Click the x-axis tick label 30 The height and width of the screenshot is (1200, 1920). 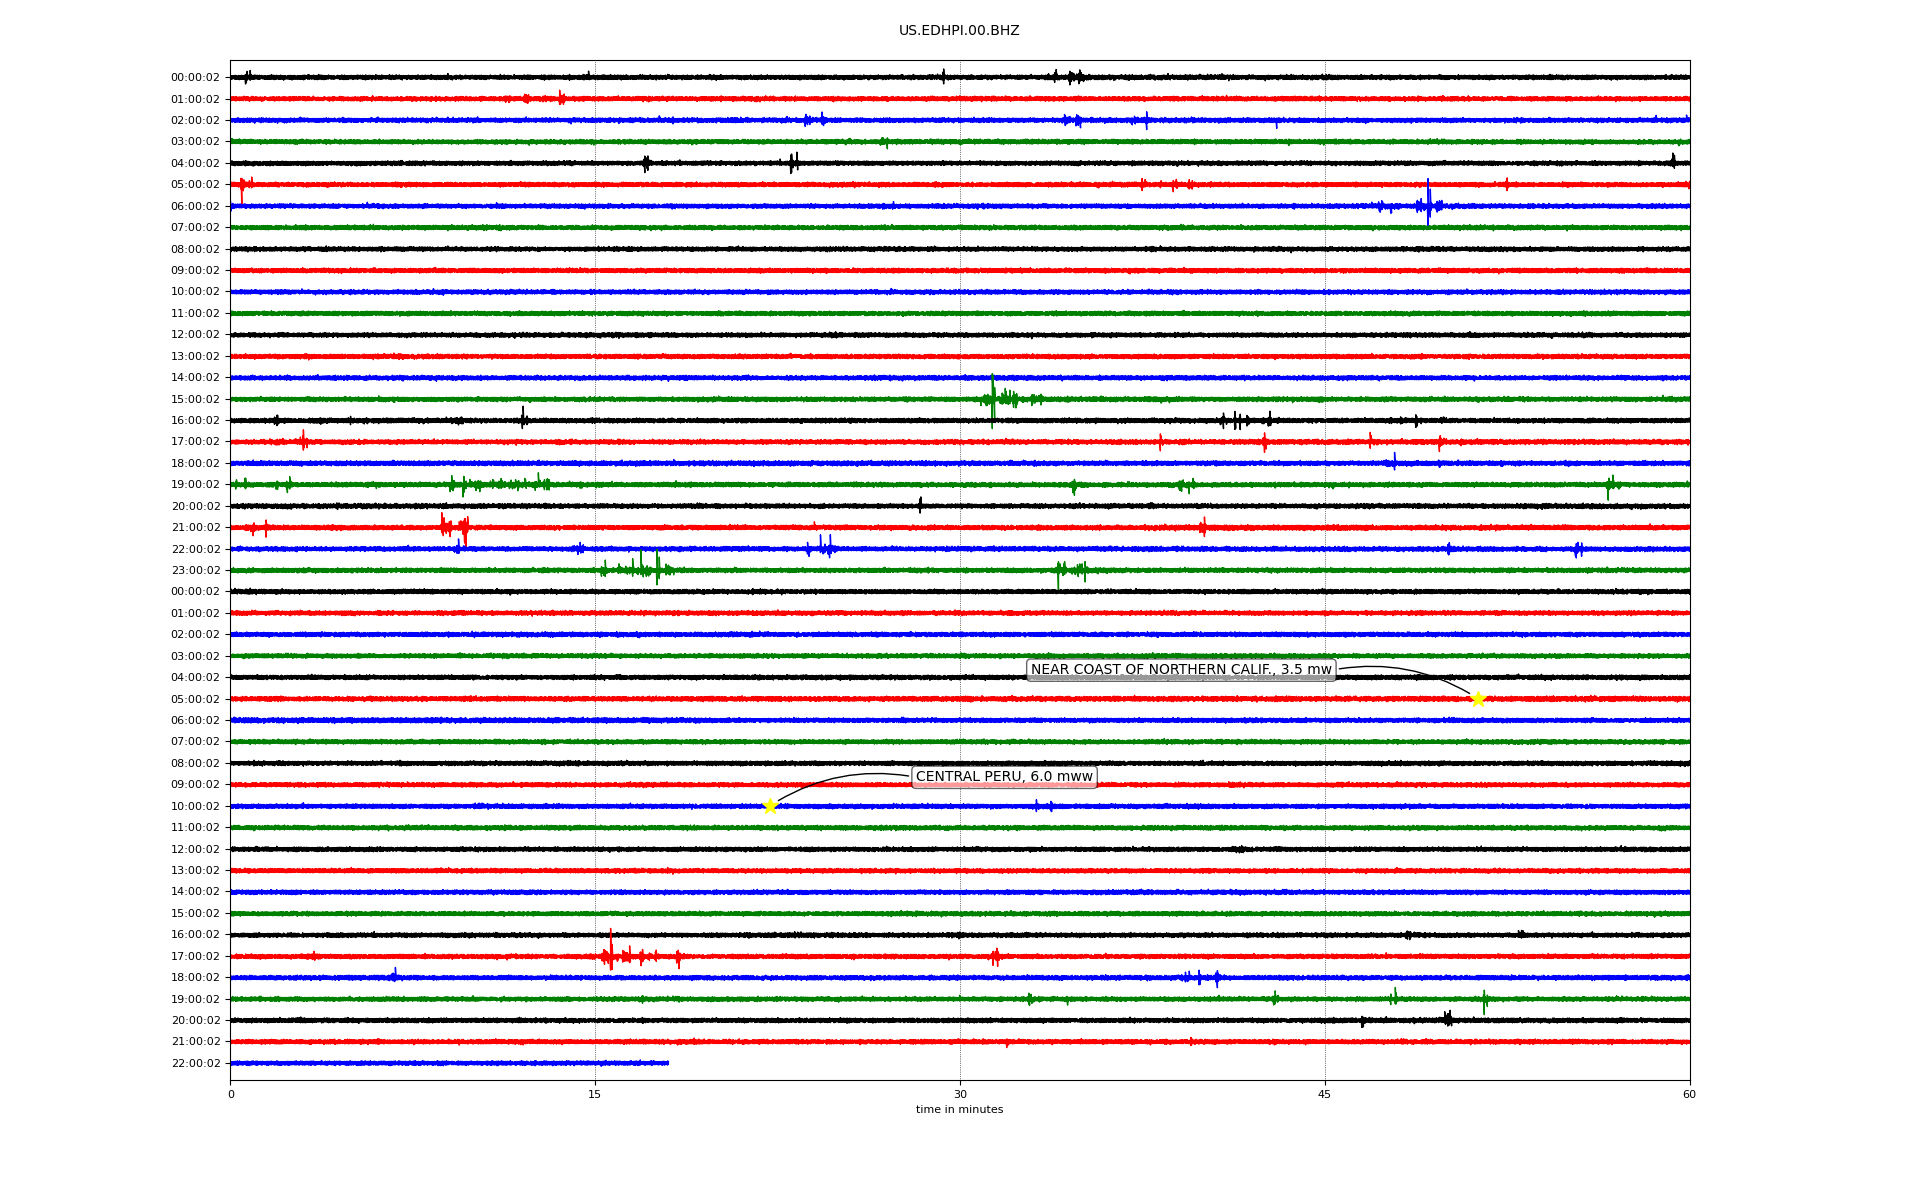pos(960,1094)
